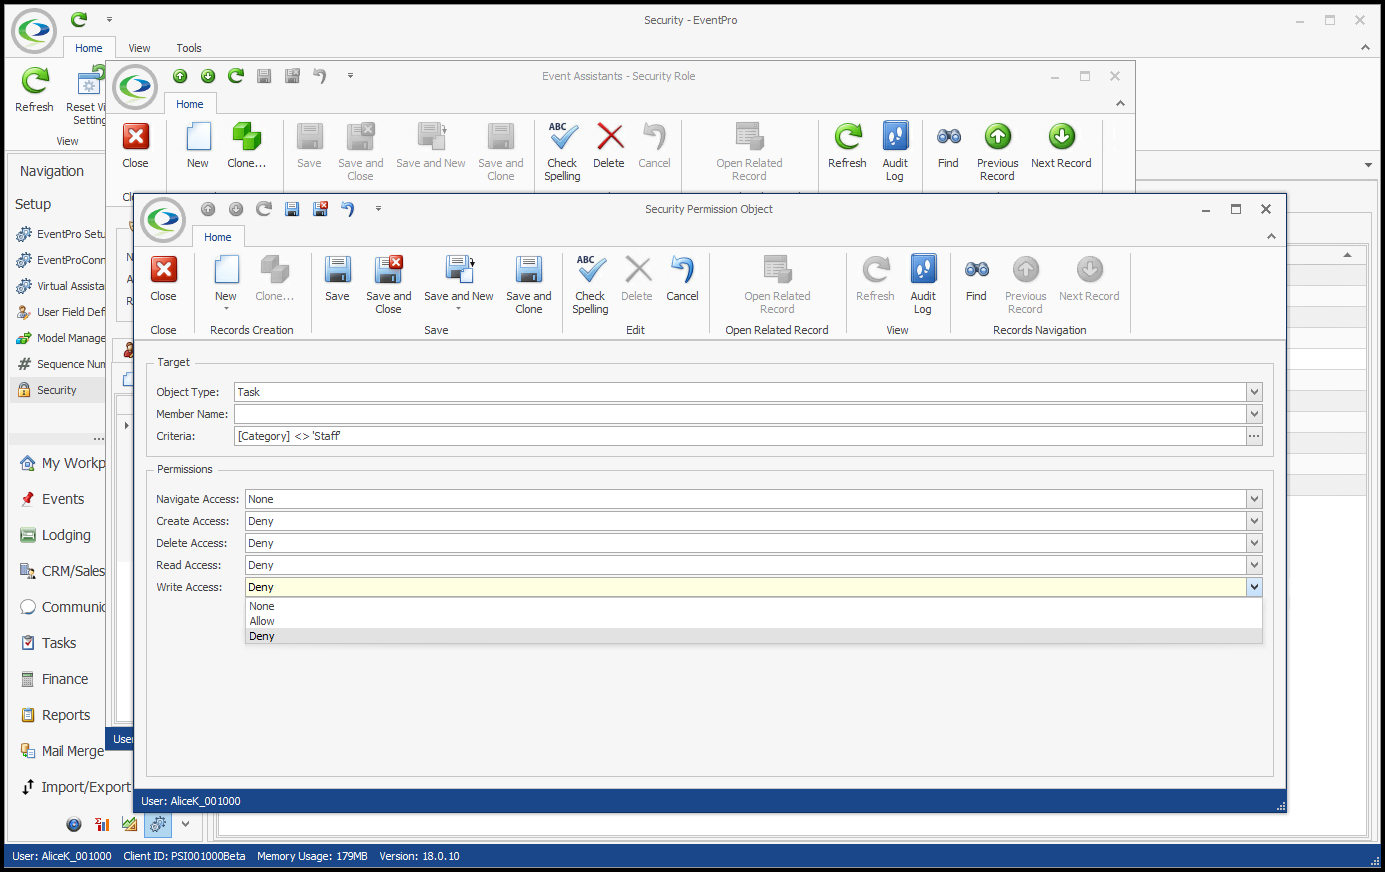Open Criteria ellipsis editor button
1385x872 pixels.
(x=1254, y=436)
